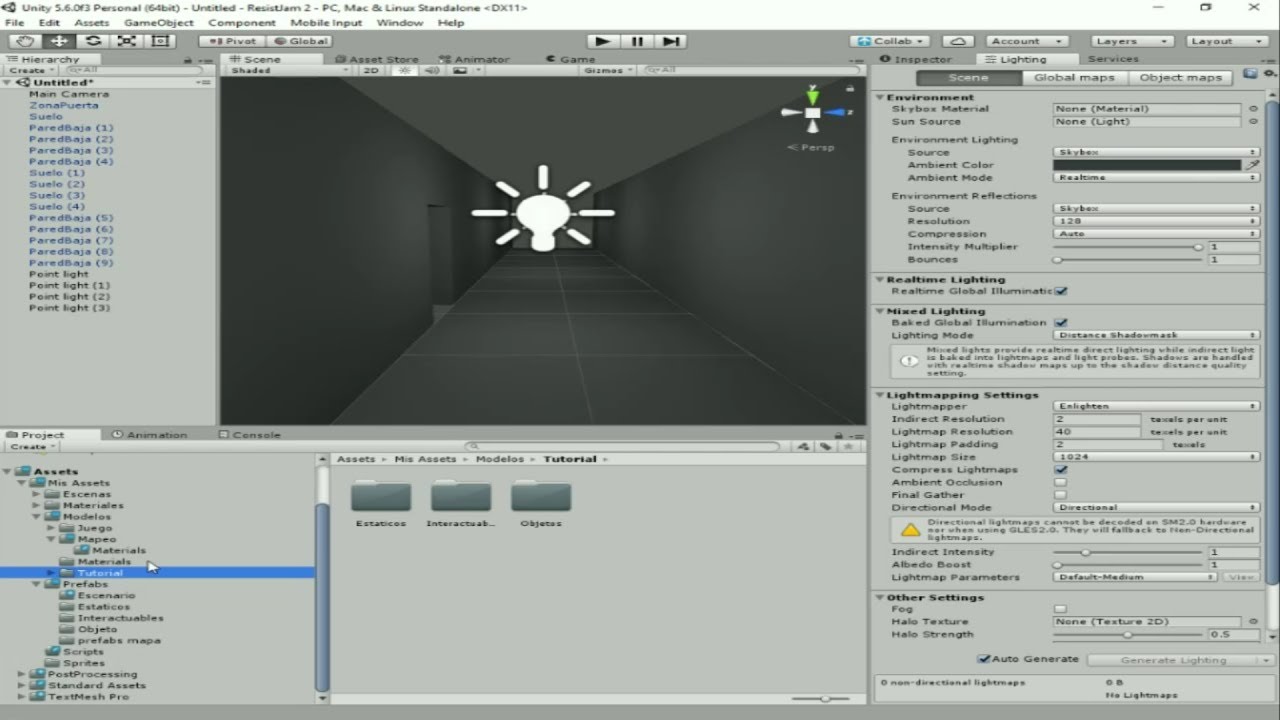Open the Directional Mode dropdown
Screen dimensions: 1280x720
1157,508
